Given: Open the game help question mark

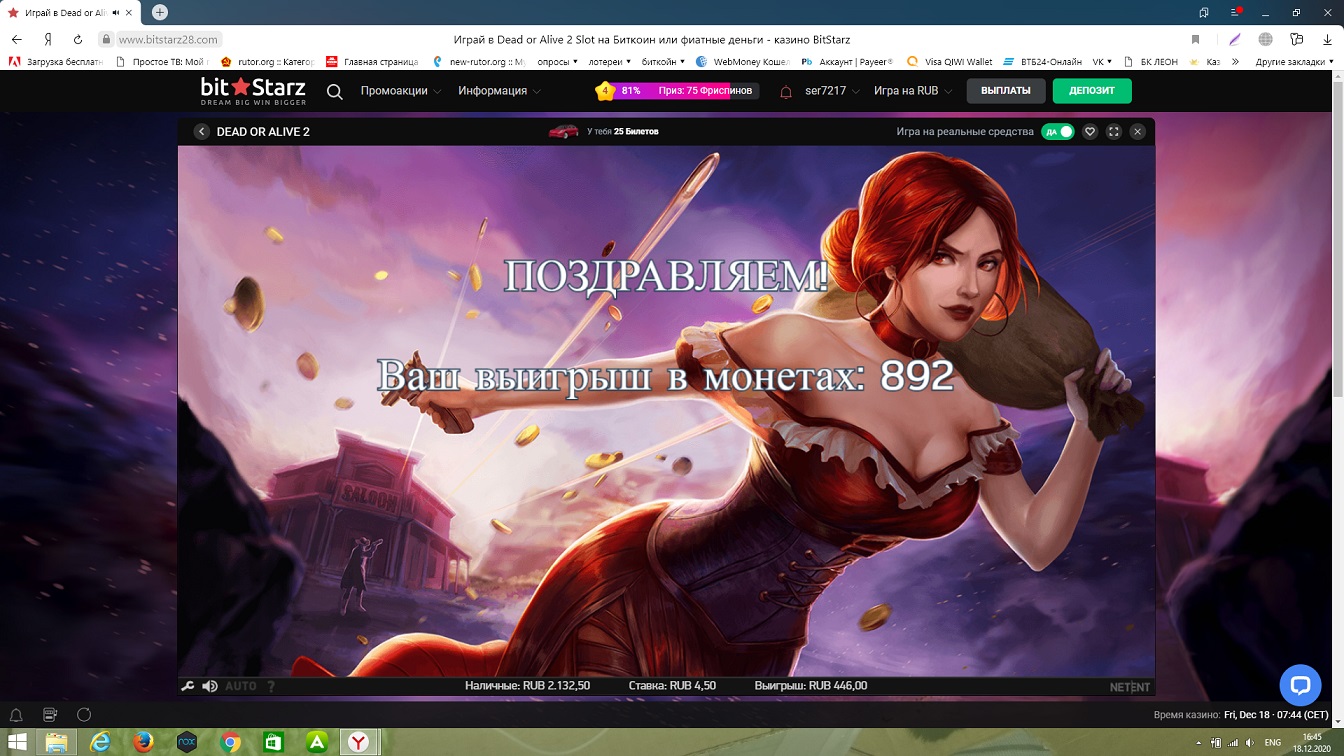Looking at the screenshot, I should point(271,686).
